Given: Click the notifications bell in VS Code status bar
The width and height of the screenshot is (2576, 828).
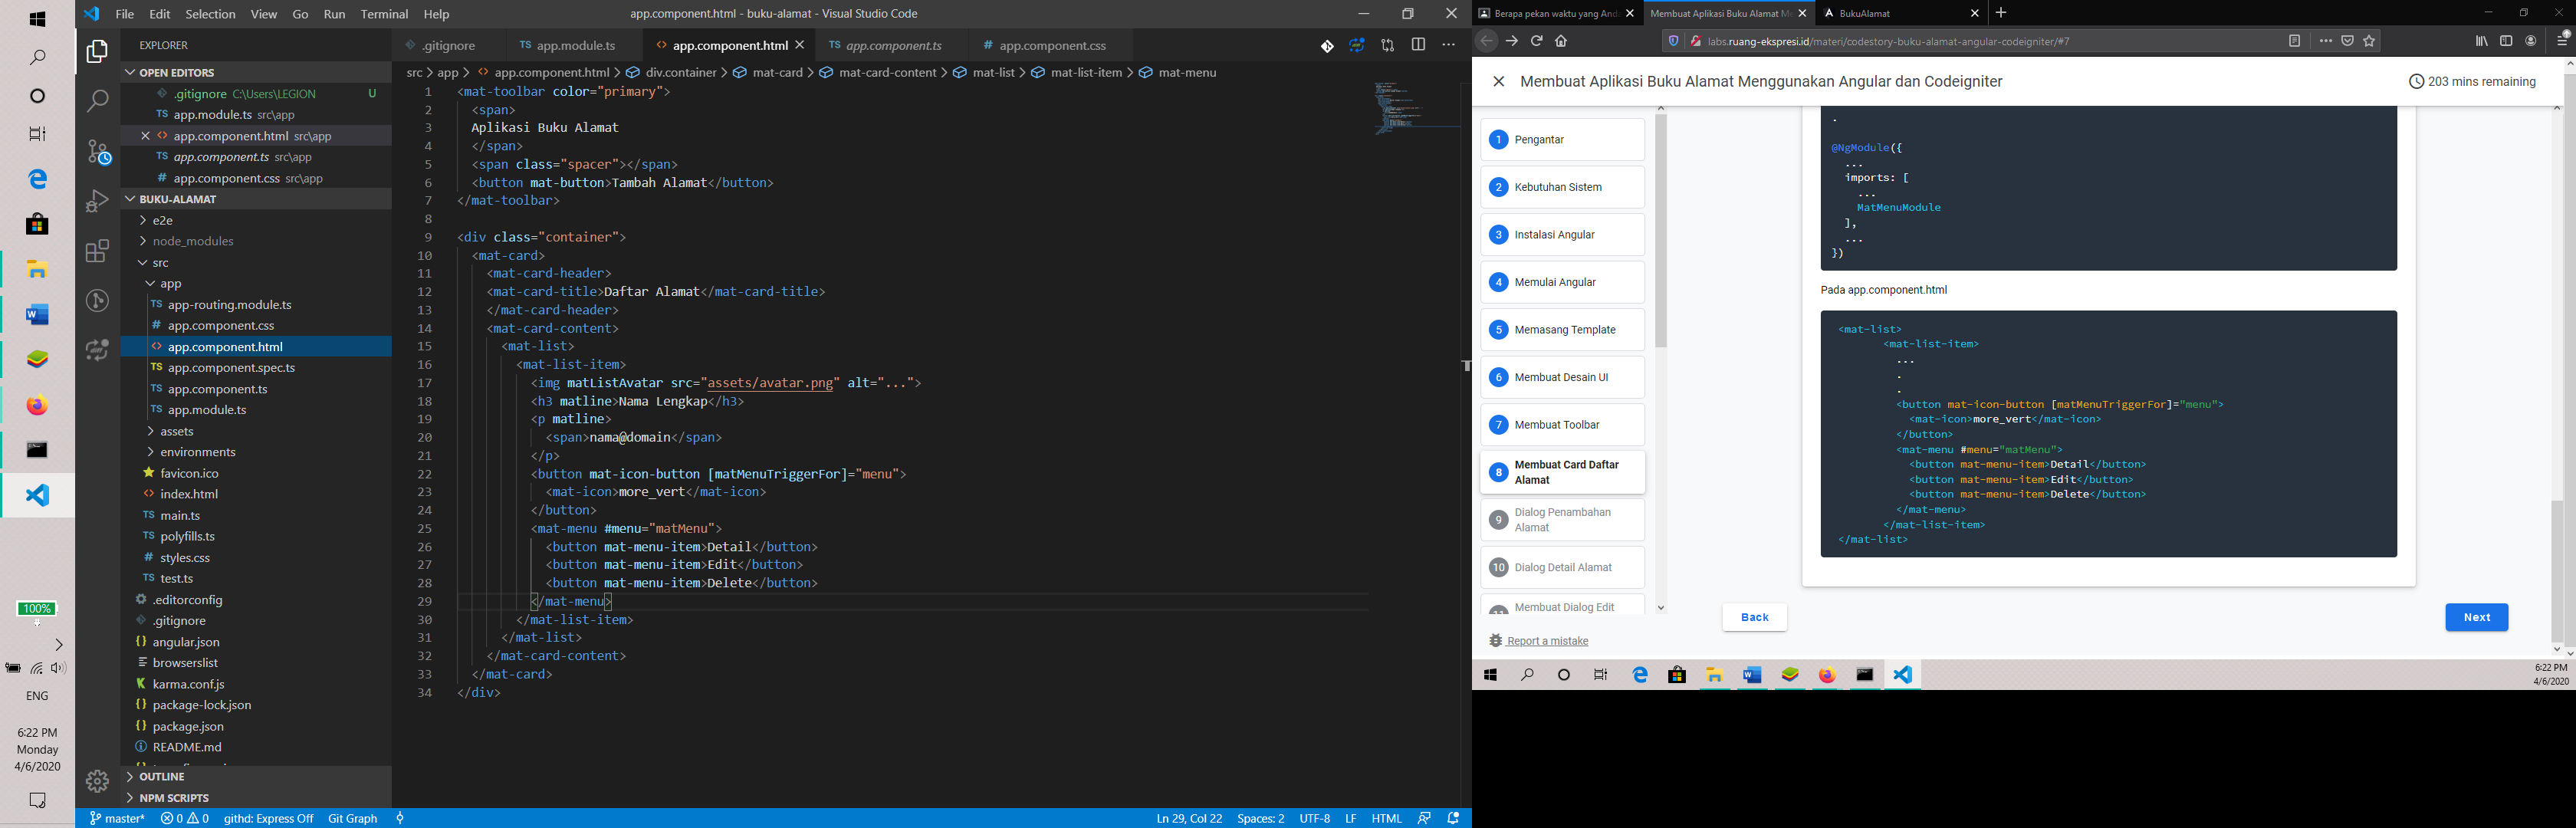Looking at the screenshot, I should [x=1454, y=818].
